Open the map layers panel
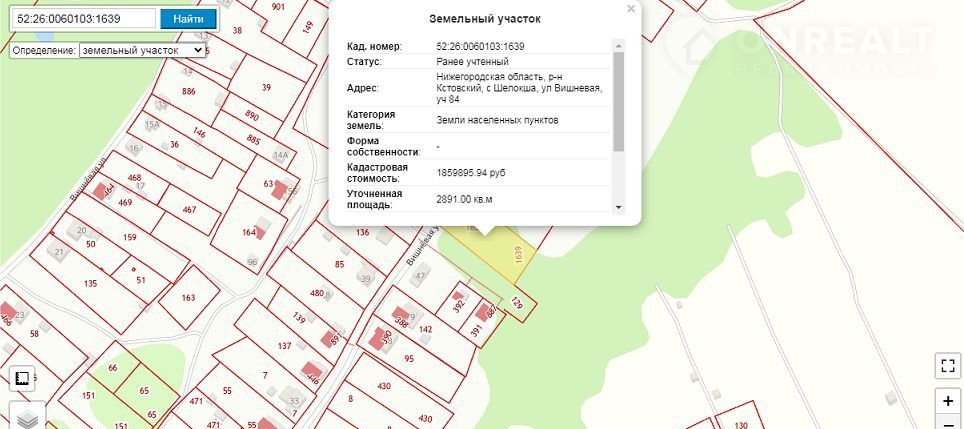This screenshot has width=964, height=429. tap(27, 418)
